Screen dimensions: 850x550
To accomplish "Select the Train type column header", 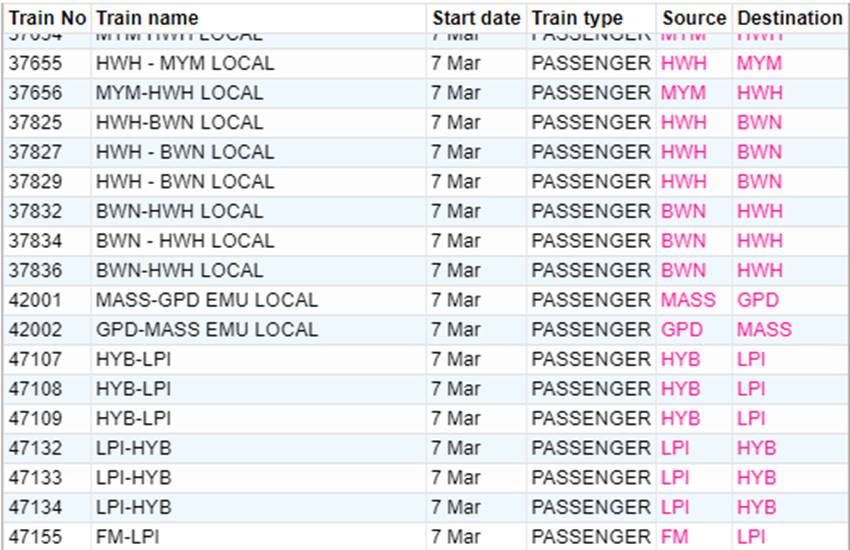I will click(x=577, y=18).
